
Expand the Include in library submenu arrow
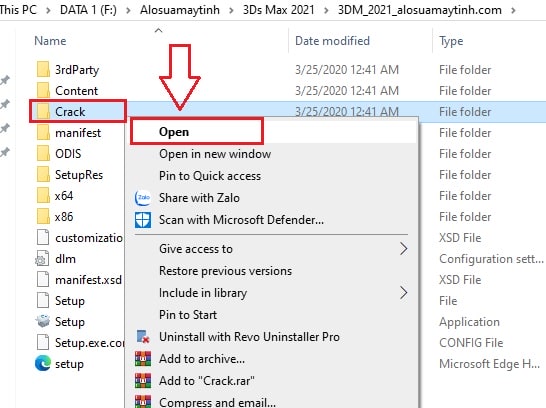[403, 293]
